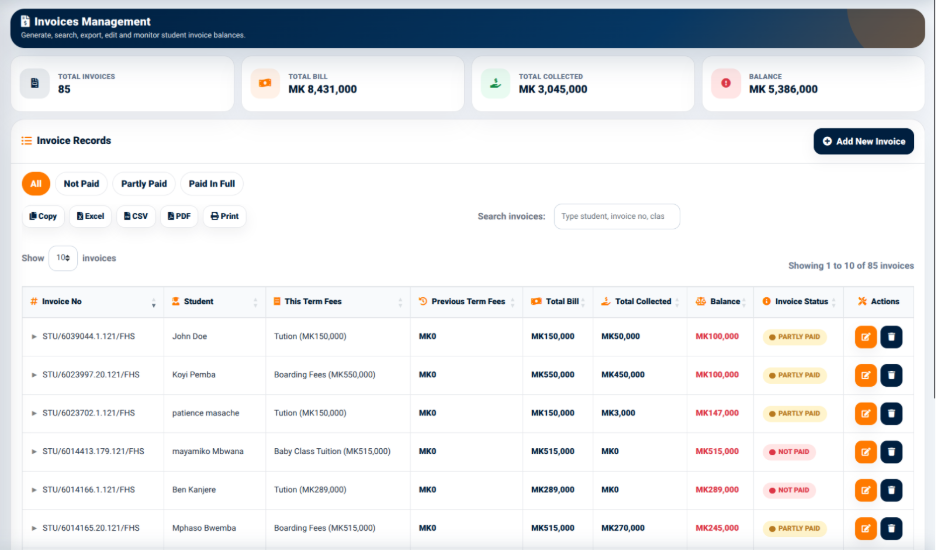Viewport: 936px width, 550px height.
Task: Export invoices as PDF
Action: [x=179, y=216]
